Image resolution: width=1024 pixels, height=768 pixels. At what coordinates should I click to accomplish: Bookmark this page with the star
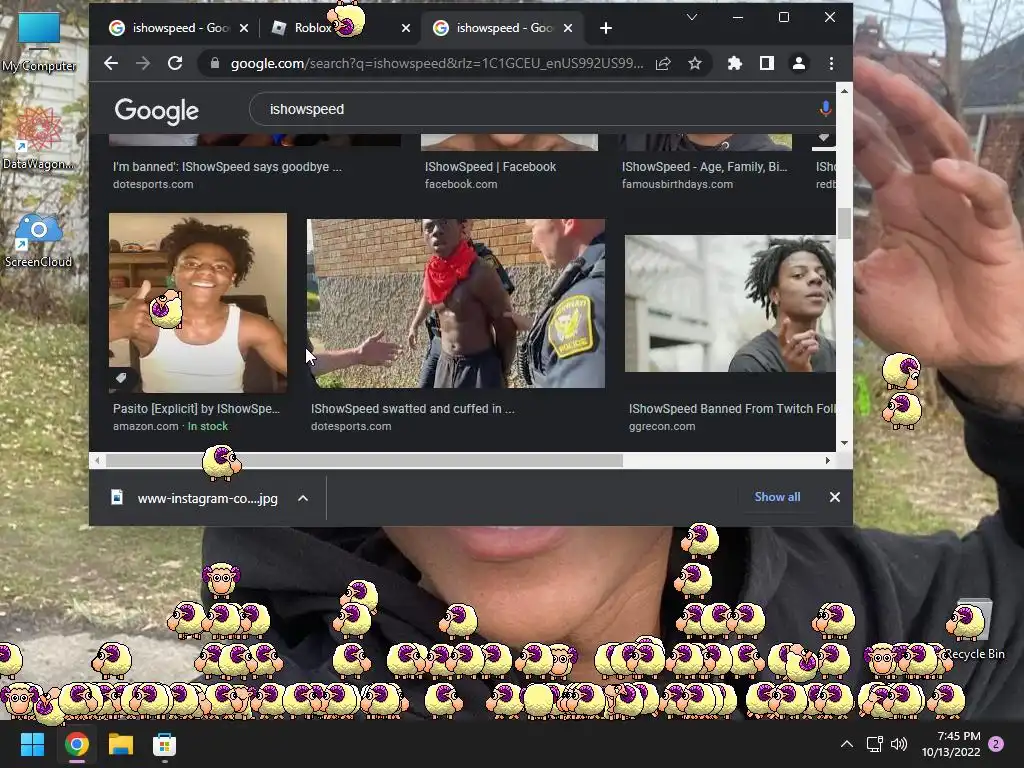695,63
